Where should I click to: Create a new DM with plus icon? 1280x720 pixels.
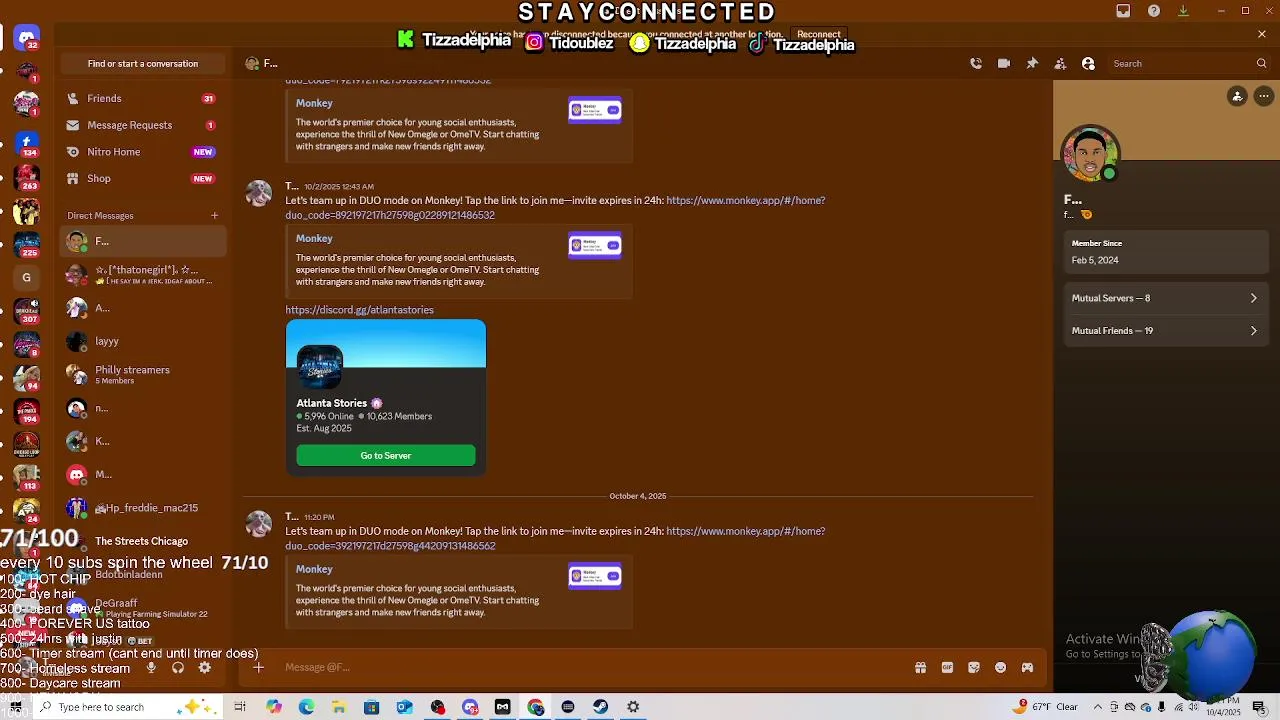214,215
